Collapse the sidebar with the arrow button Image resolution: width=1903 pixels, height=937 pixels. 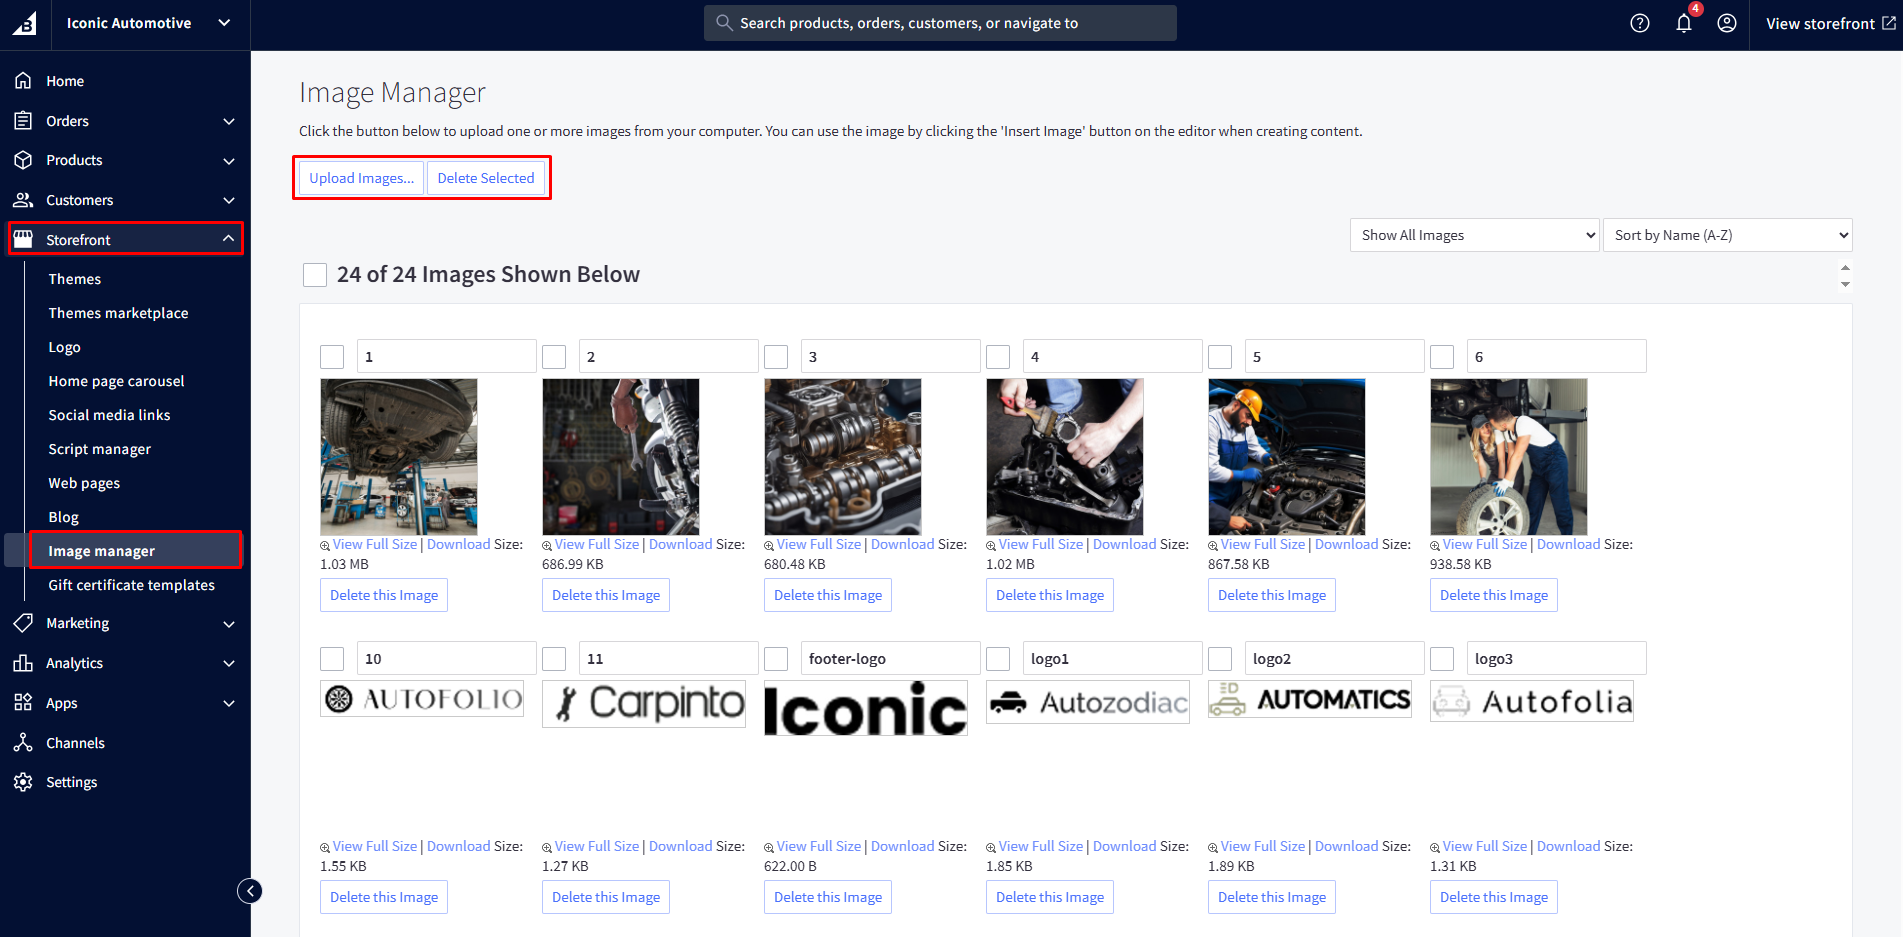250,891
